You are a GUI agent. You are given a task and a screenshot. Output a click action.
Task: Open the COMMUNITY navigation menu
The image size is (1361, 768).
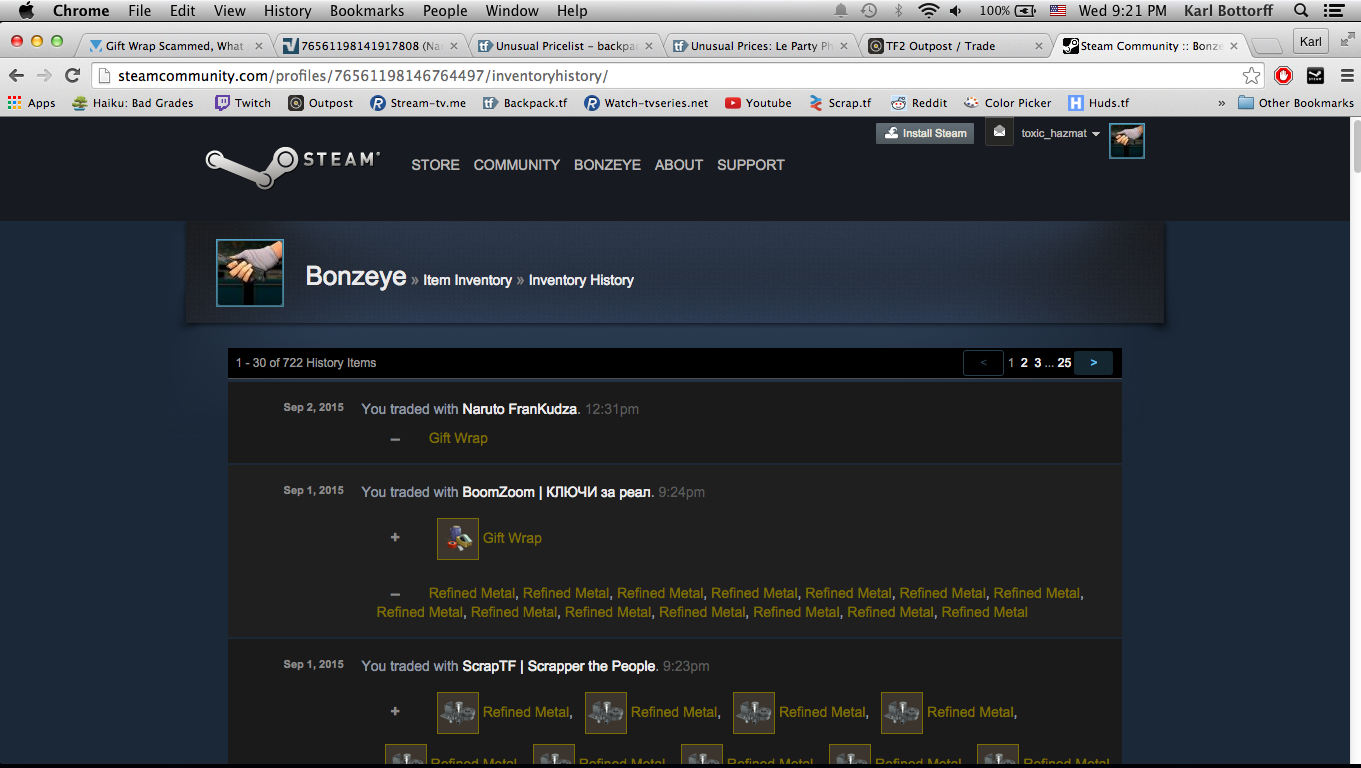coord(516,165)
